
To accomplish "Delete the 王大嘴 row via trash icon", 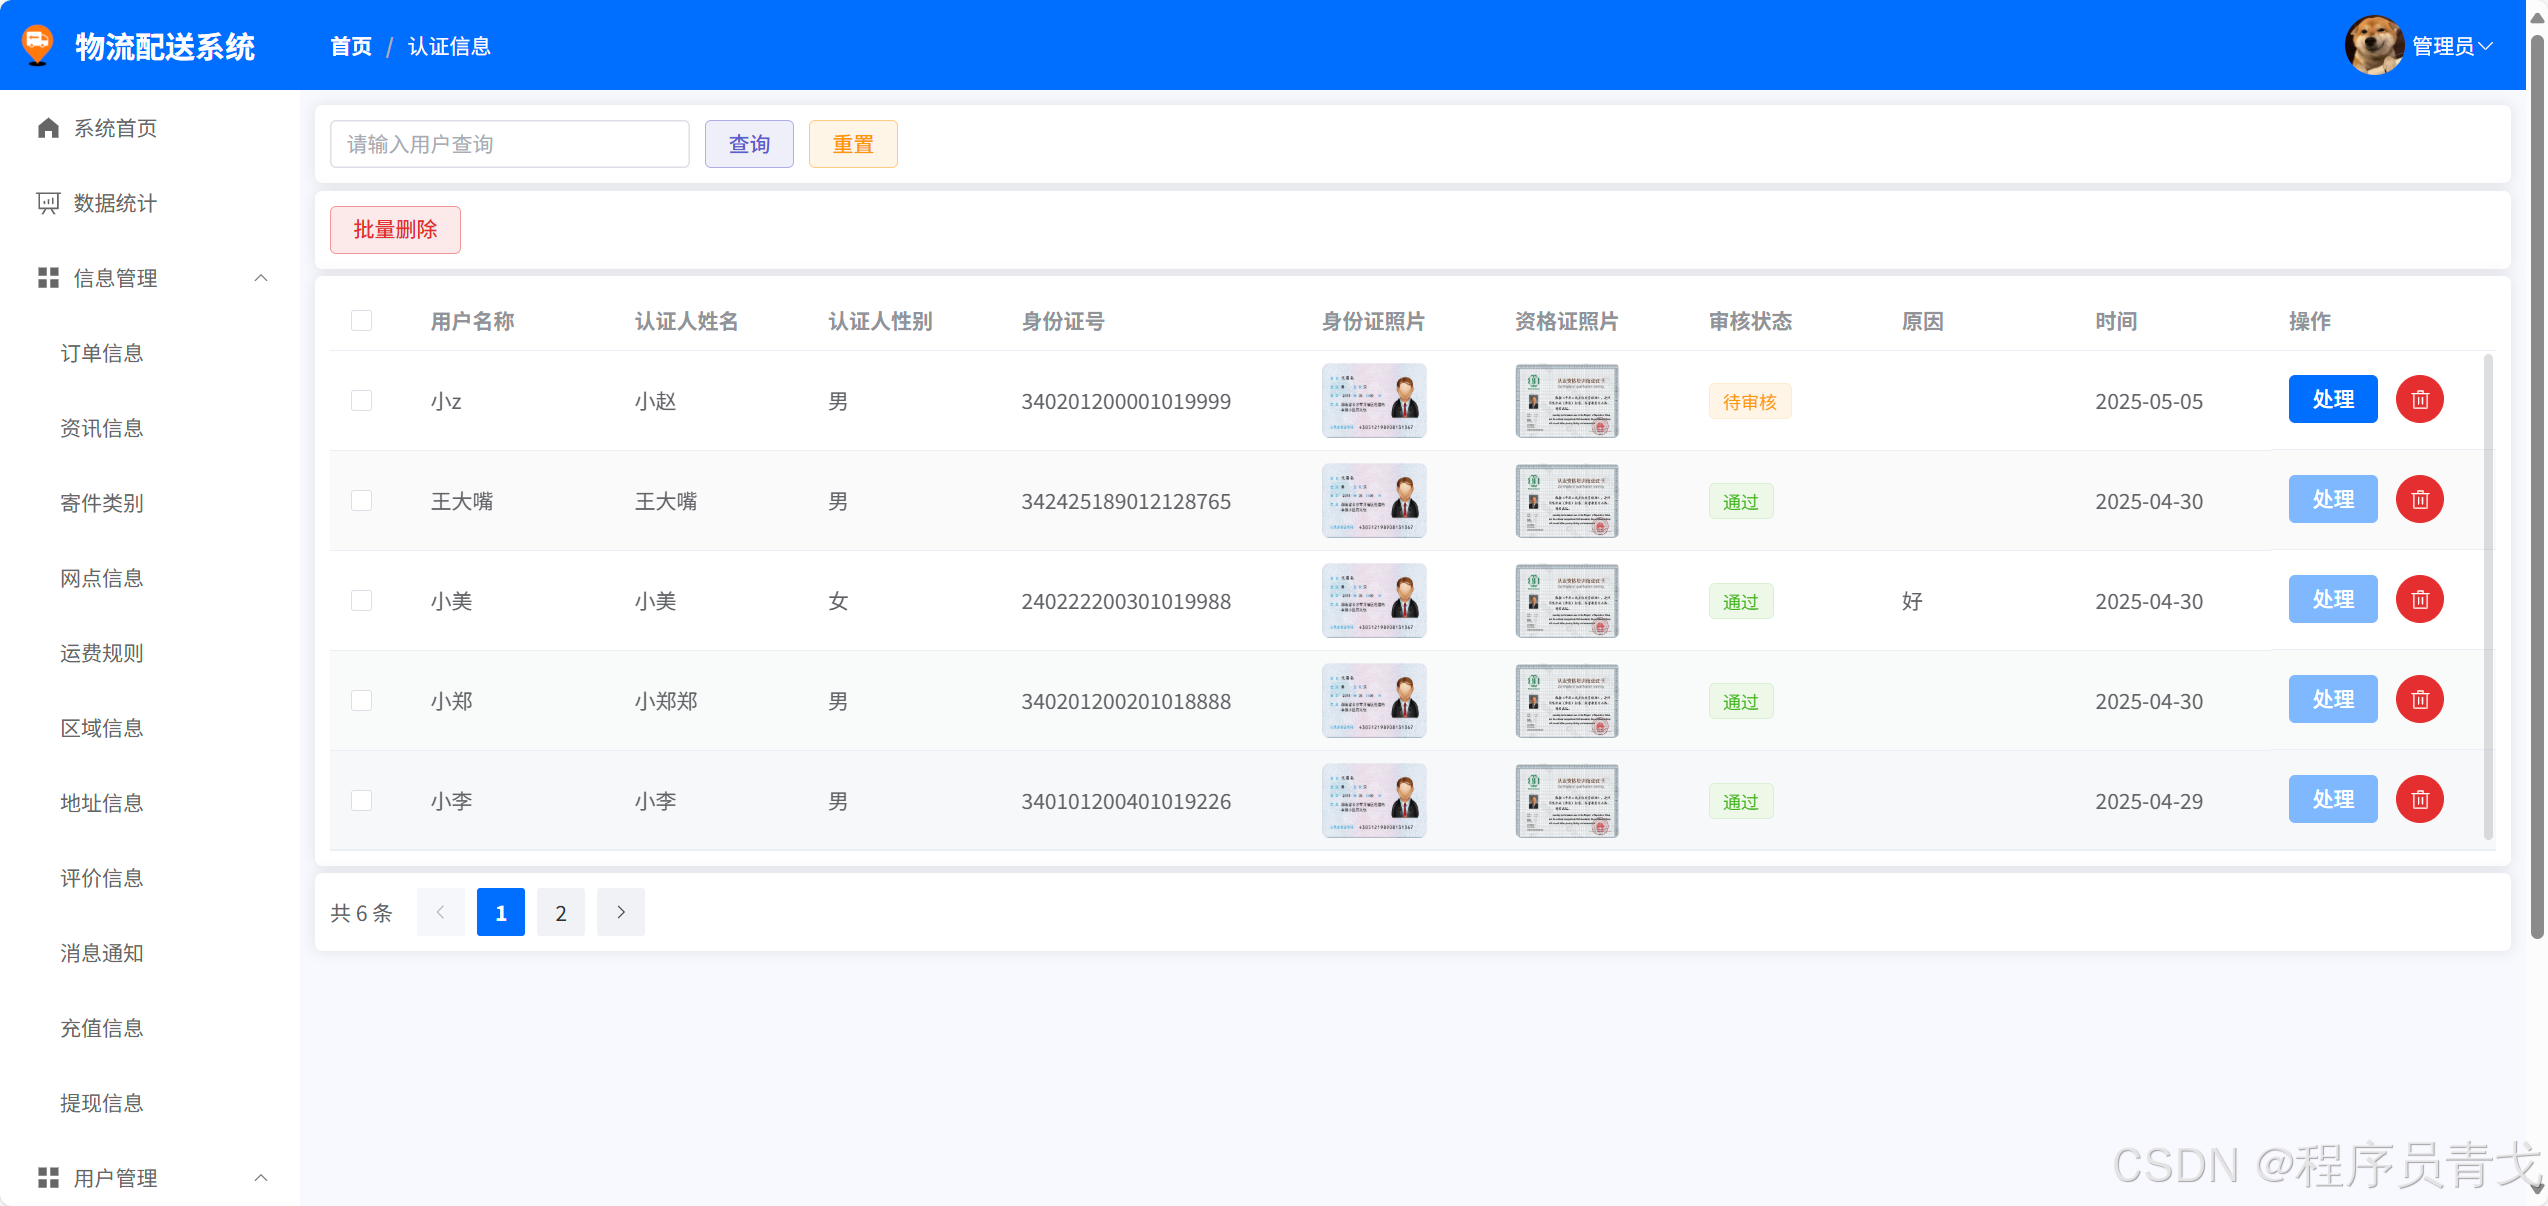I will point(2419,500).
